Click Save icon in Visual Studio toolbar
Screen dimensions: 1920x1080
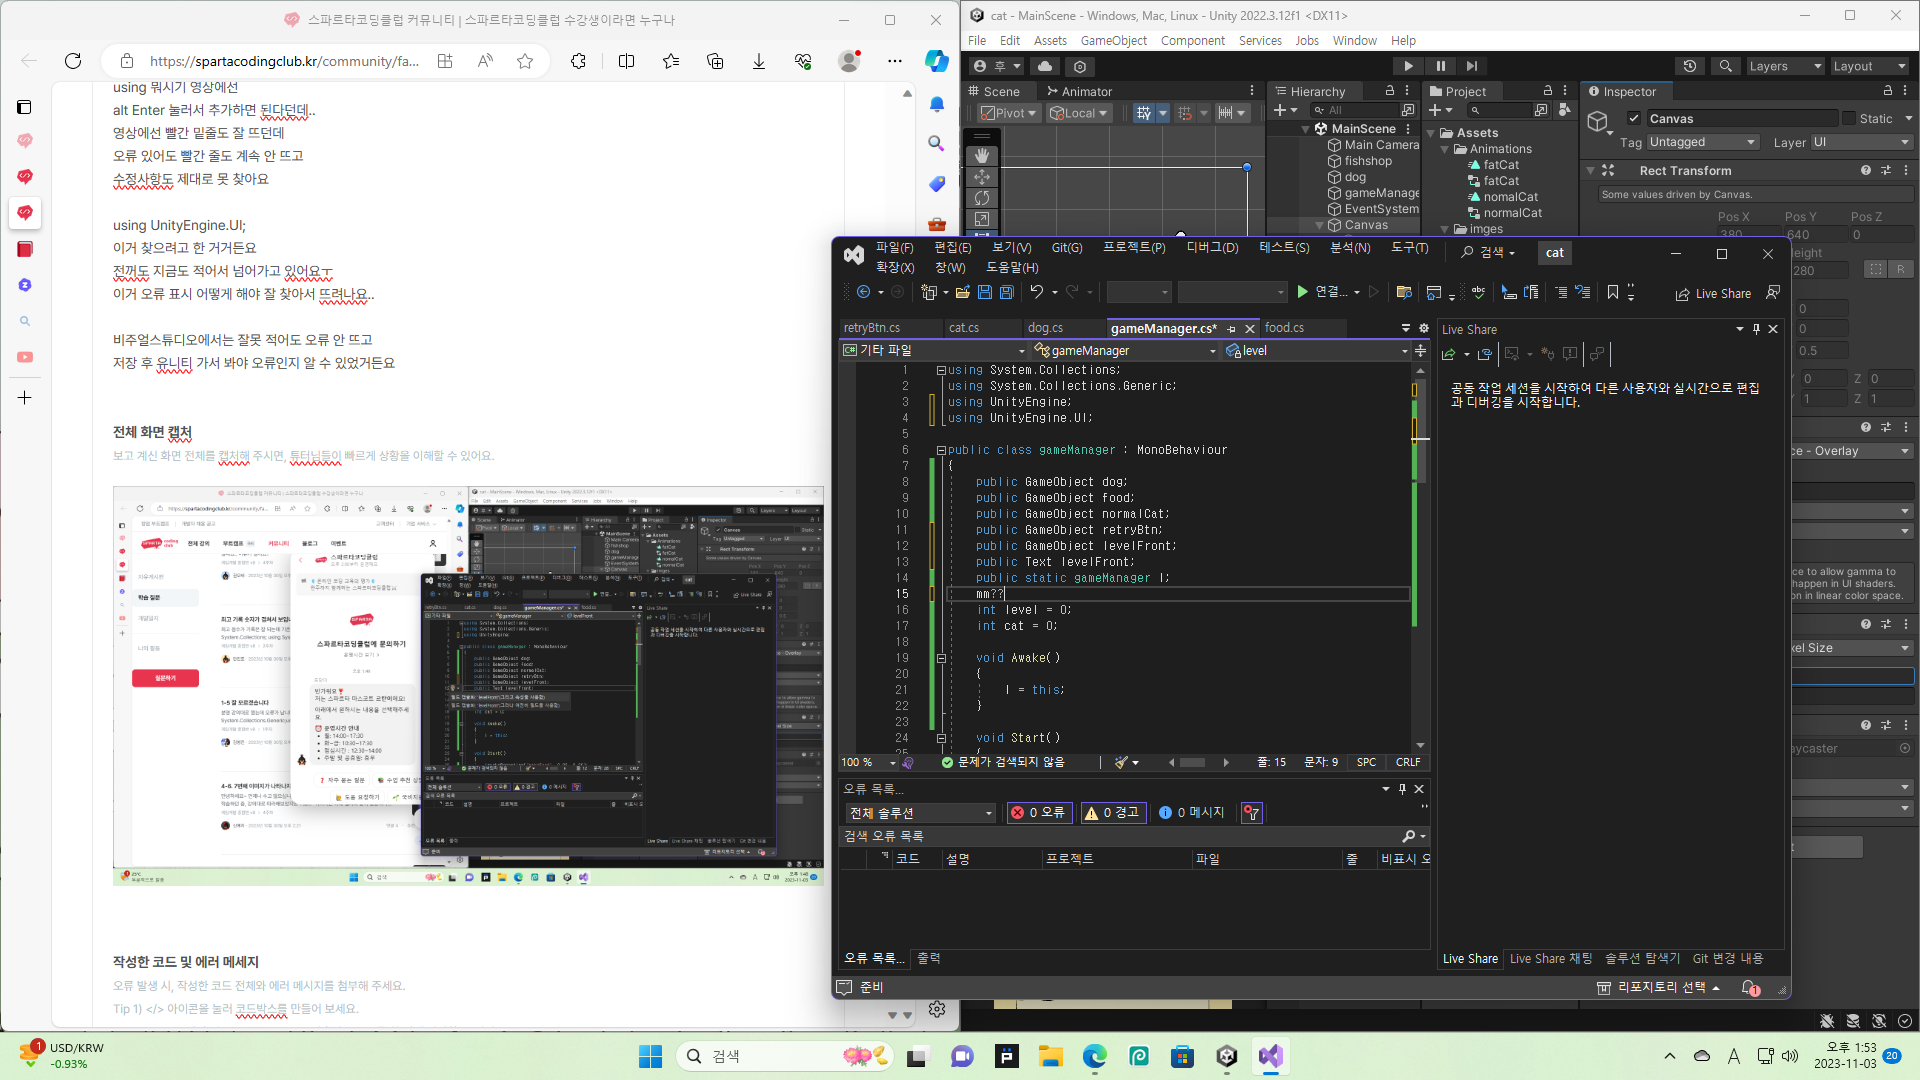[985, 292]
